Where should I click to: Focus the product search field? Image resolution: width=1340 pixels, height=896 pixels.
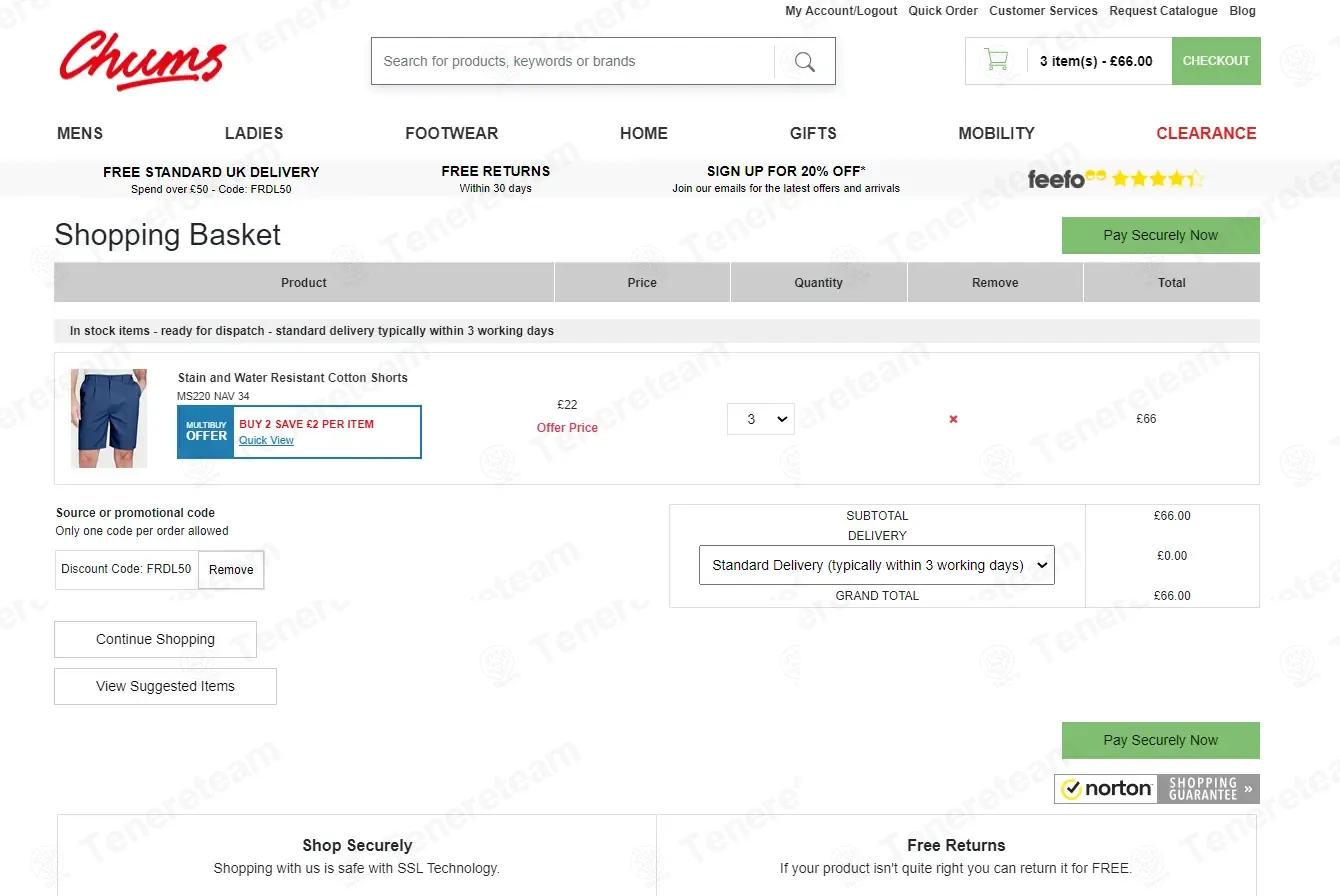(572, 61)
